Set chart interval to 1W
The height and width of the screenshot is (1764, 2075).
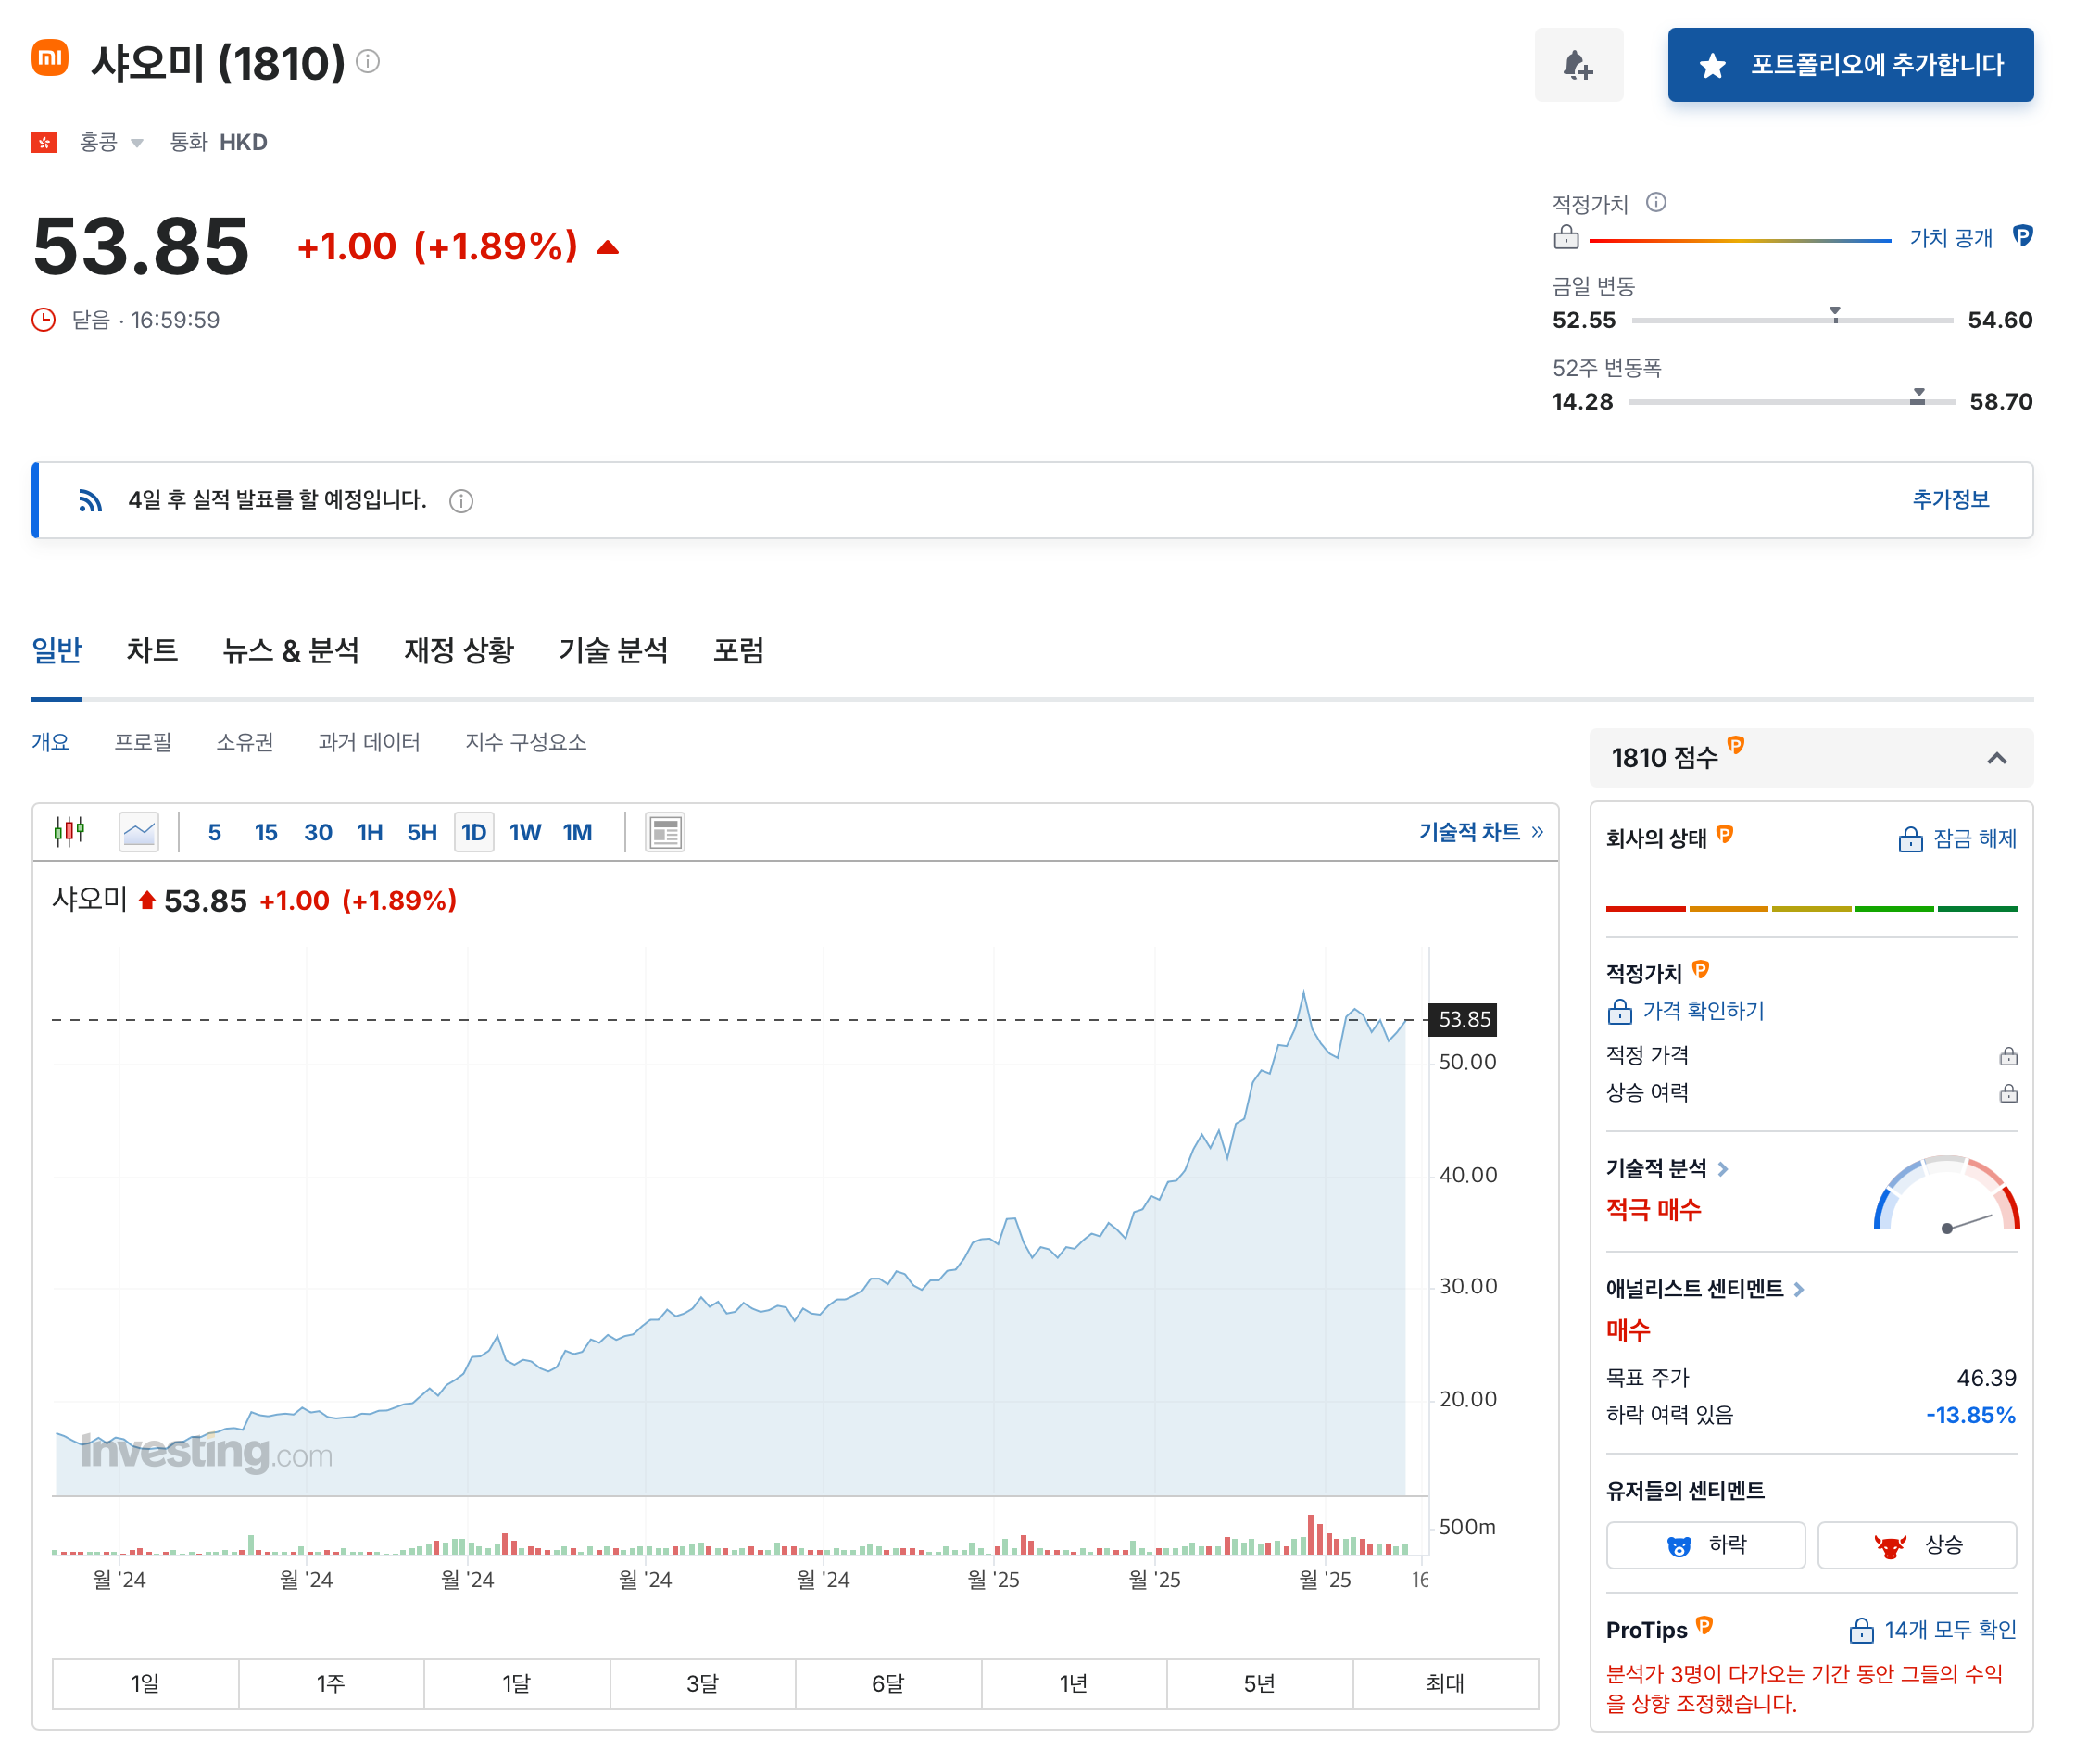tap(525, 832)
